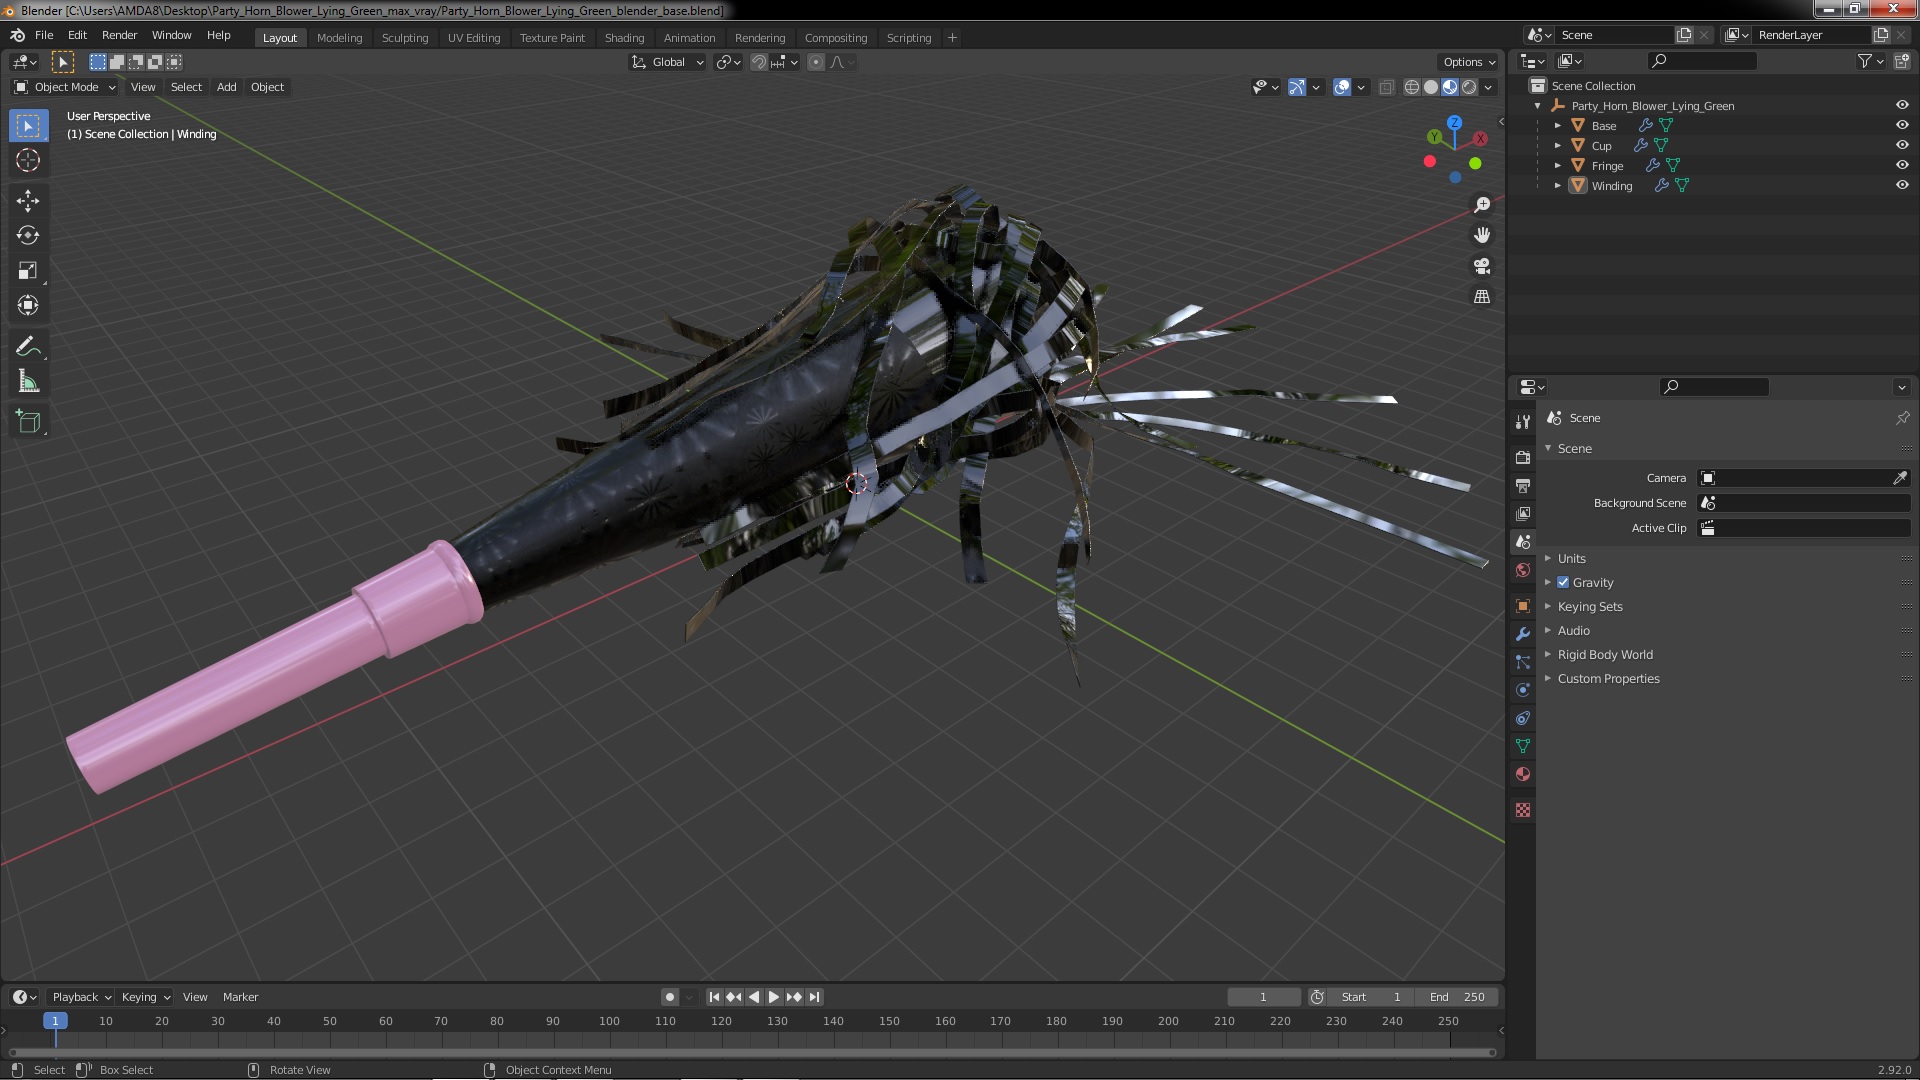Select the Move tool in toolbar

pos(28,201)
